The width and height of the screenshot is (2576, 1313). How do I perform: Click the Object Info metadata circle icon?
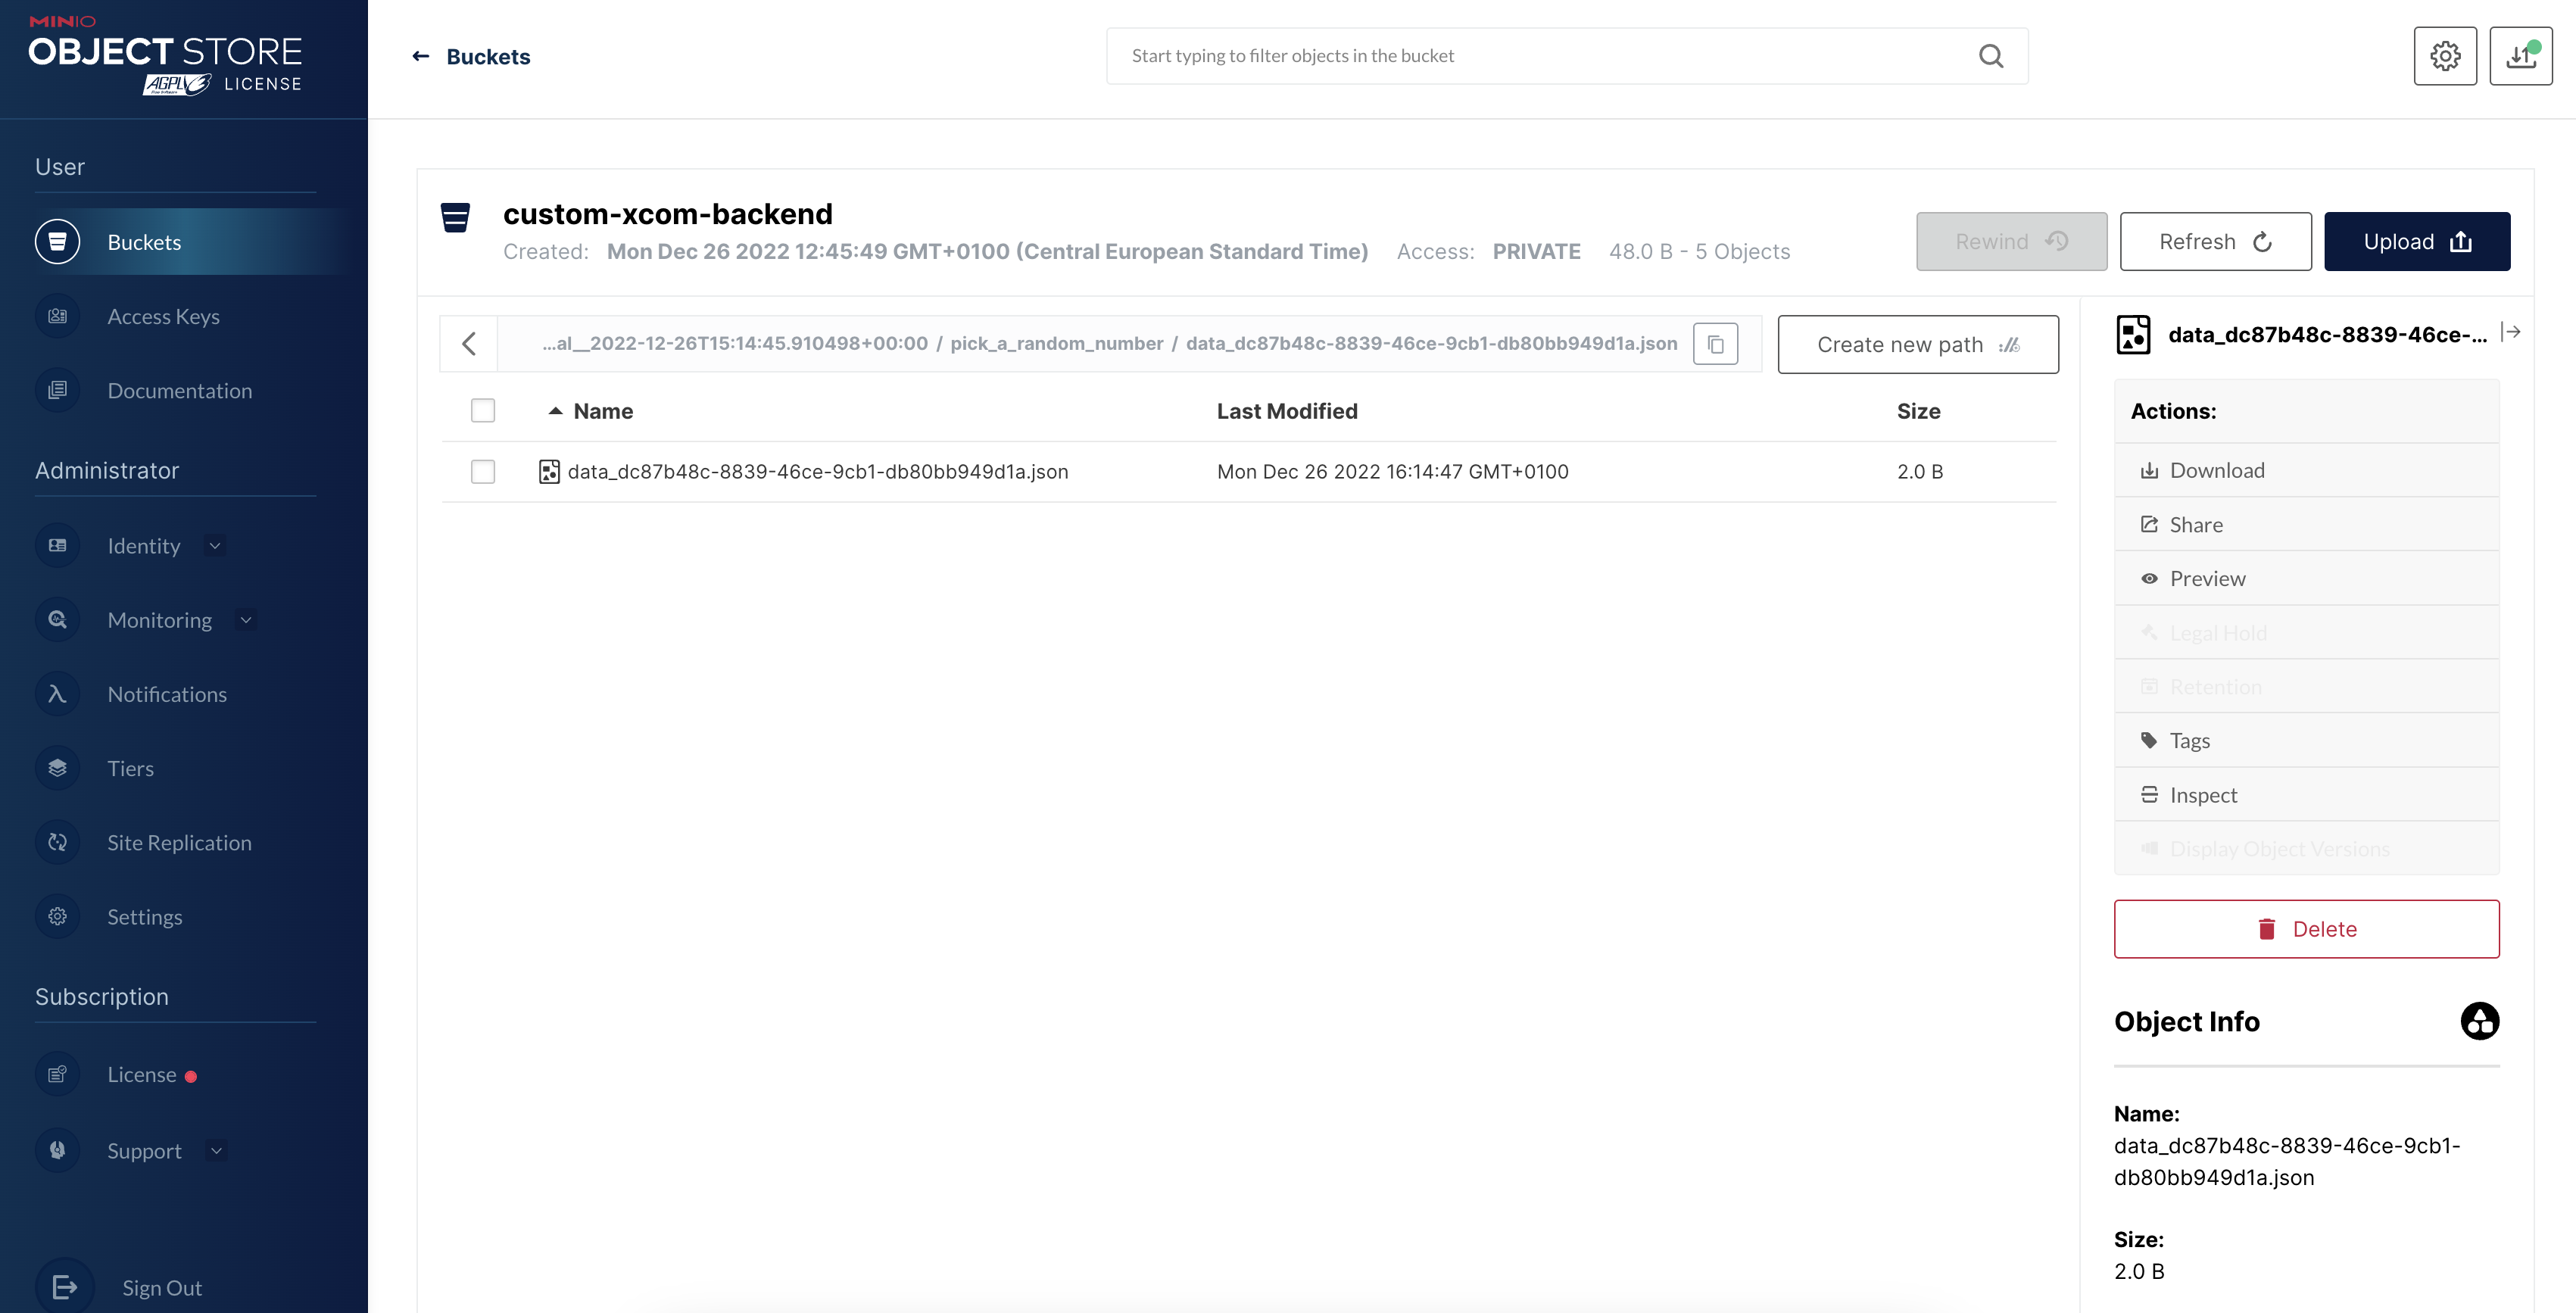tap(2479, 1021)
